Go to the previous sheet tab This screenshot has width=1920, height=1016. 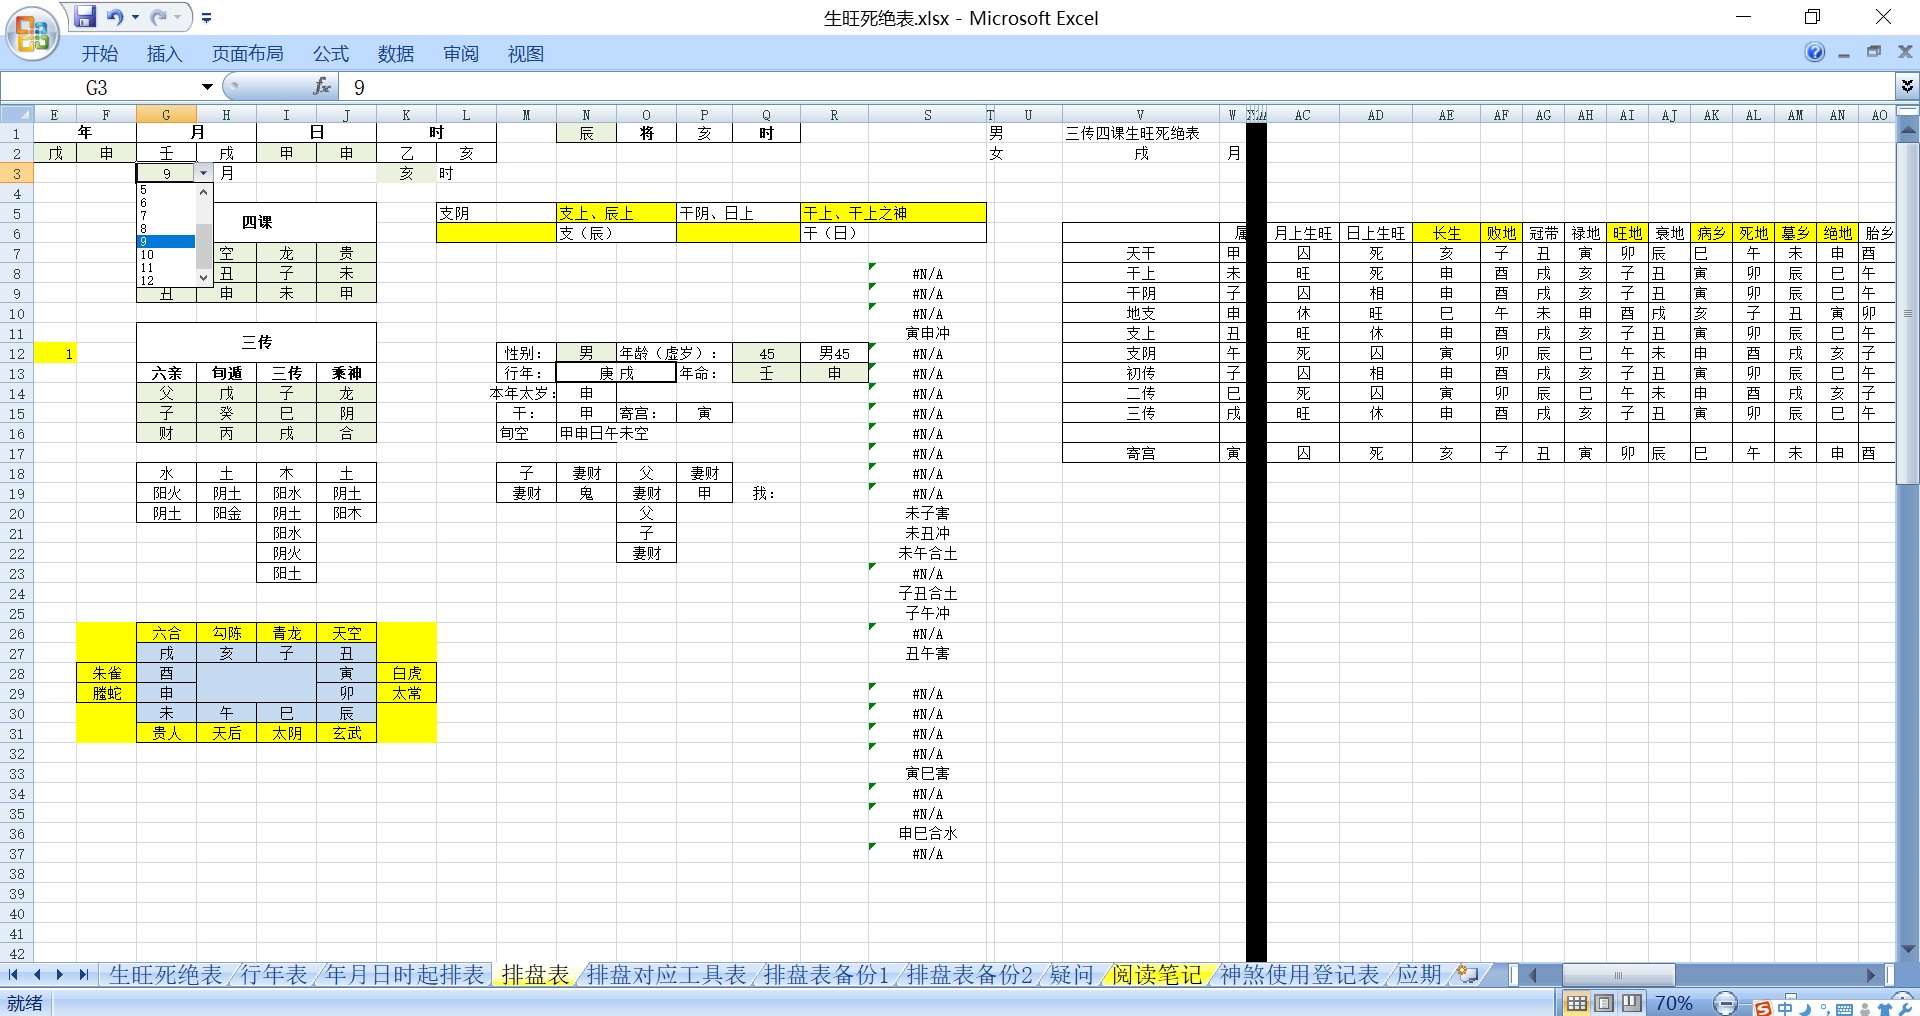pyautogui.click(x=37, y=974)
